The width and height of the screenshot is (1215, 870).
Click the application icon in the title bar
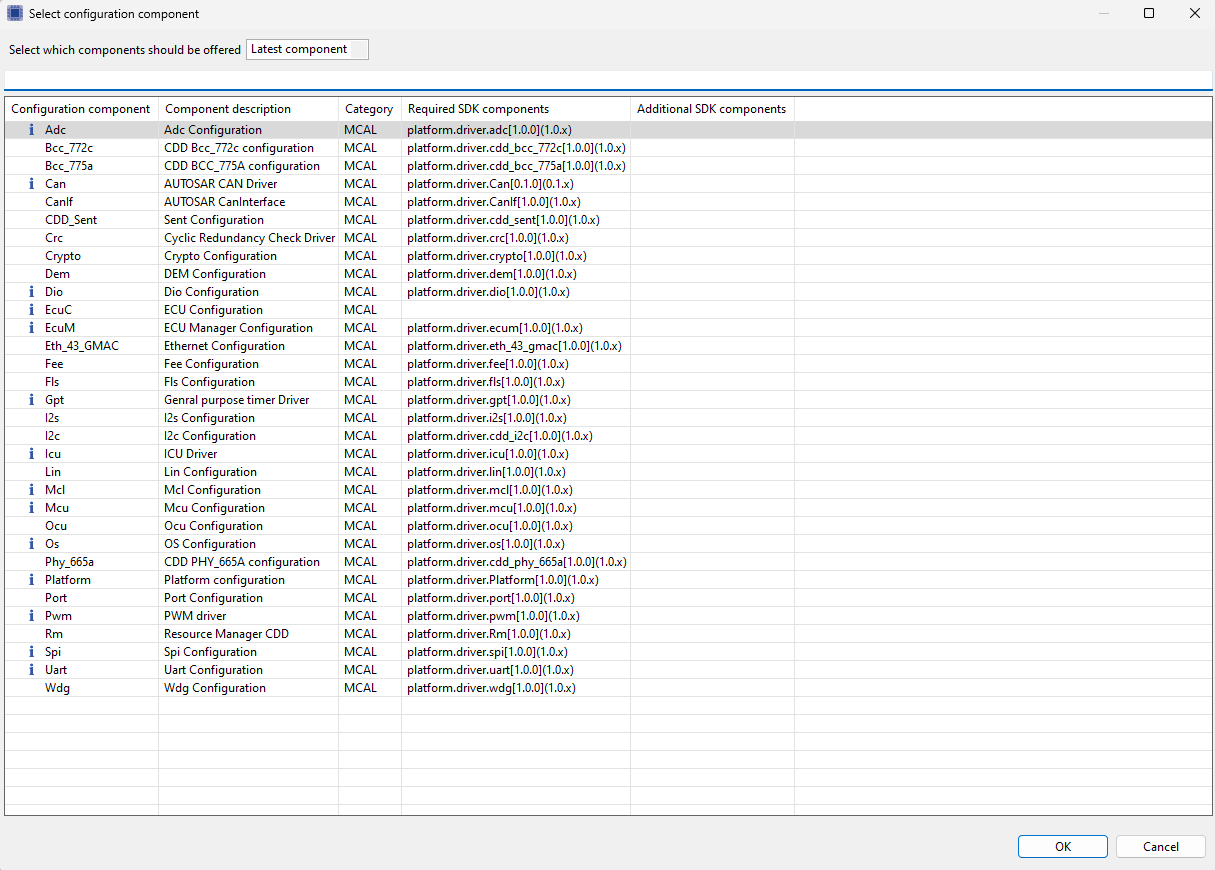[x=13, y=13]
